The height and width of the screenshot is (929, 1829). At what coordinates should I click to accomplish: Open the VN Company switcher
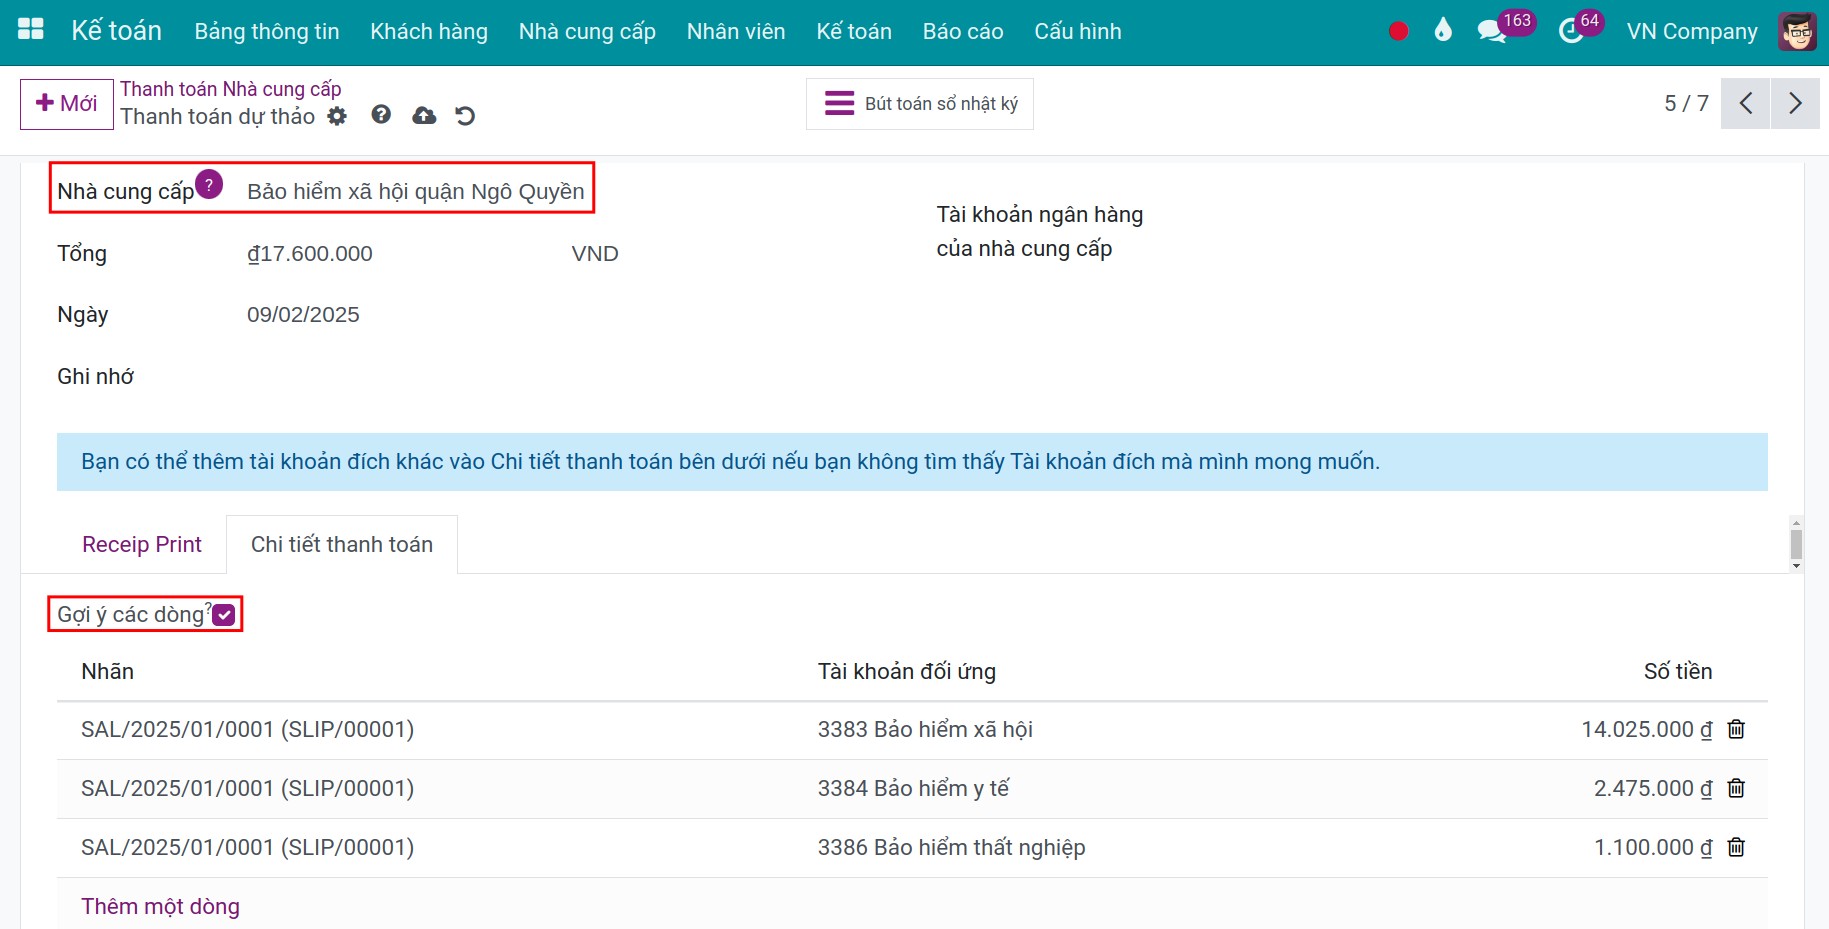1692,31
